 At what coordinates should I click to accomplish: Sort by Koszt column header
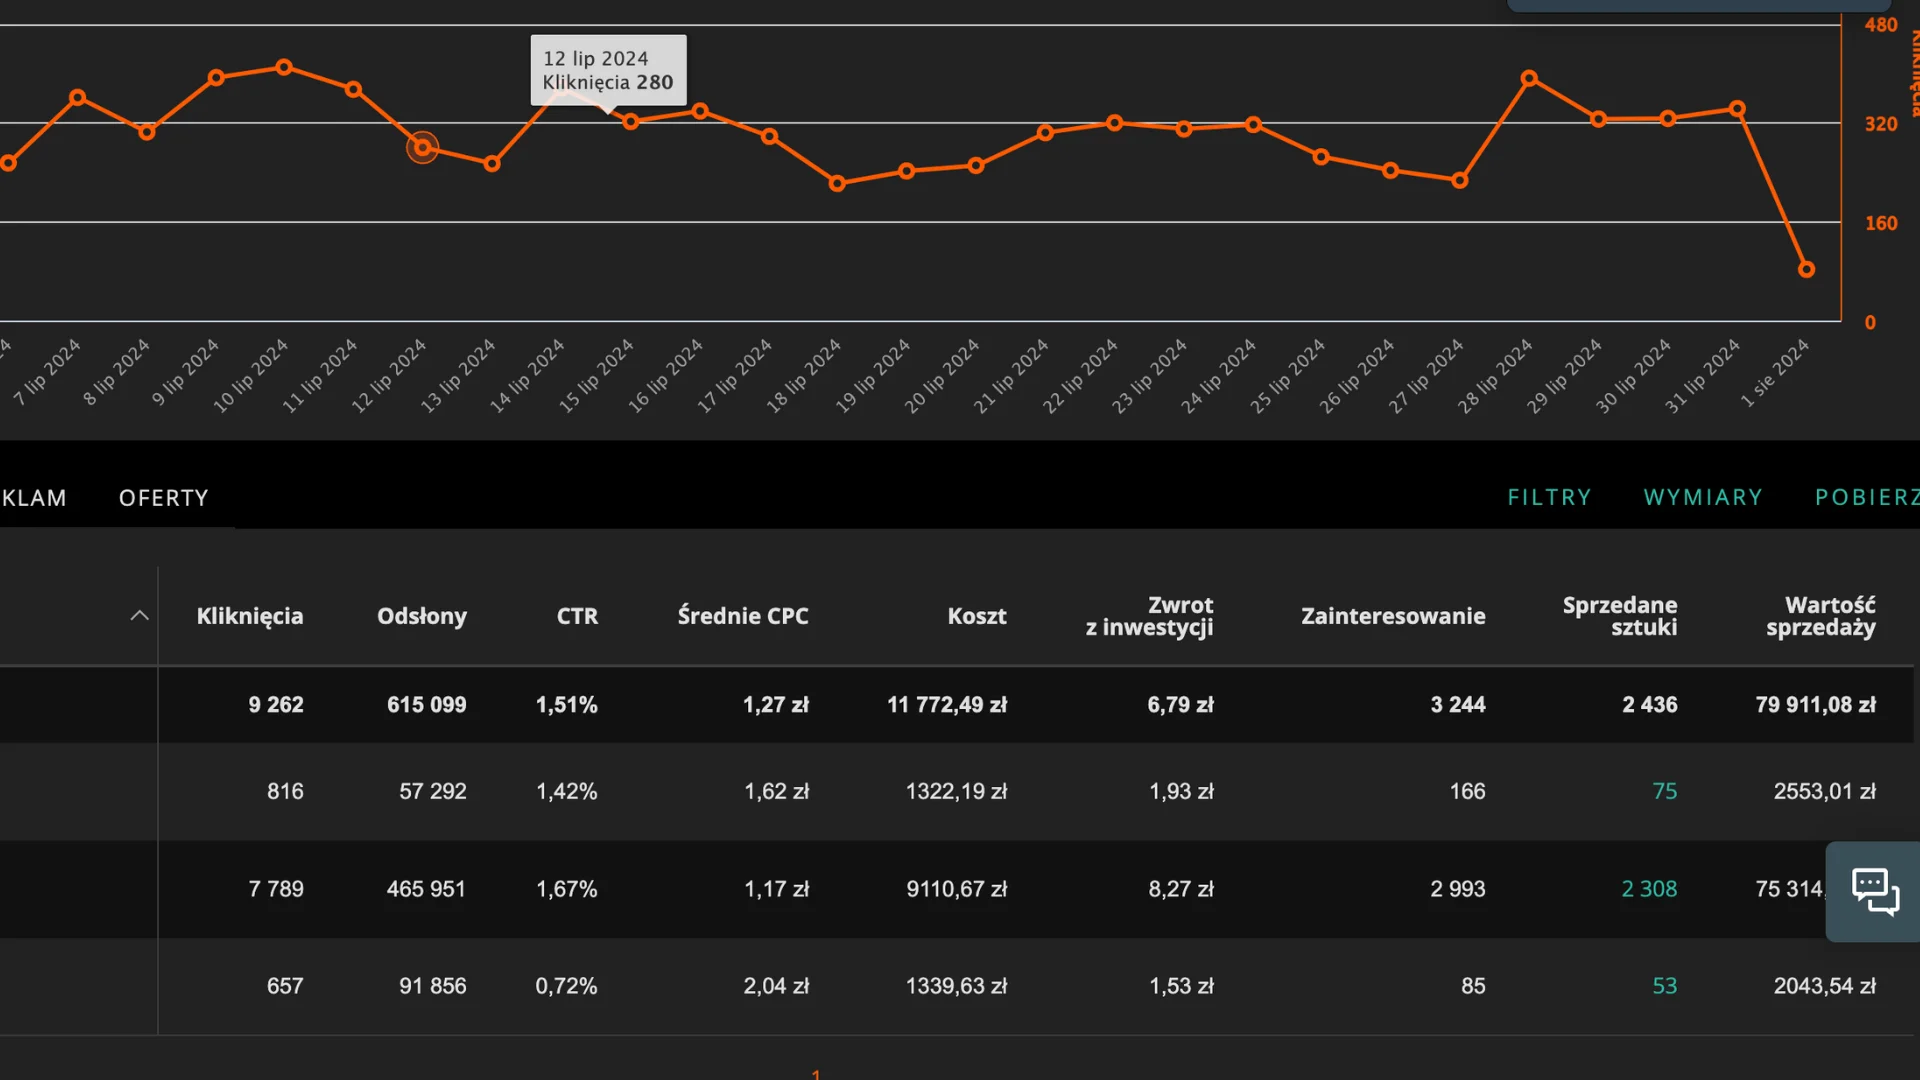[977, 616]
